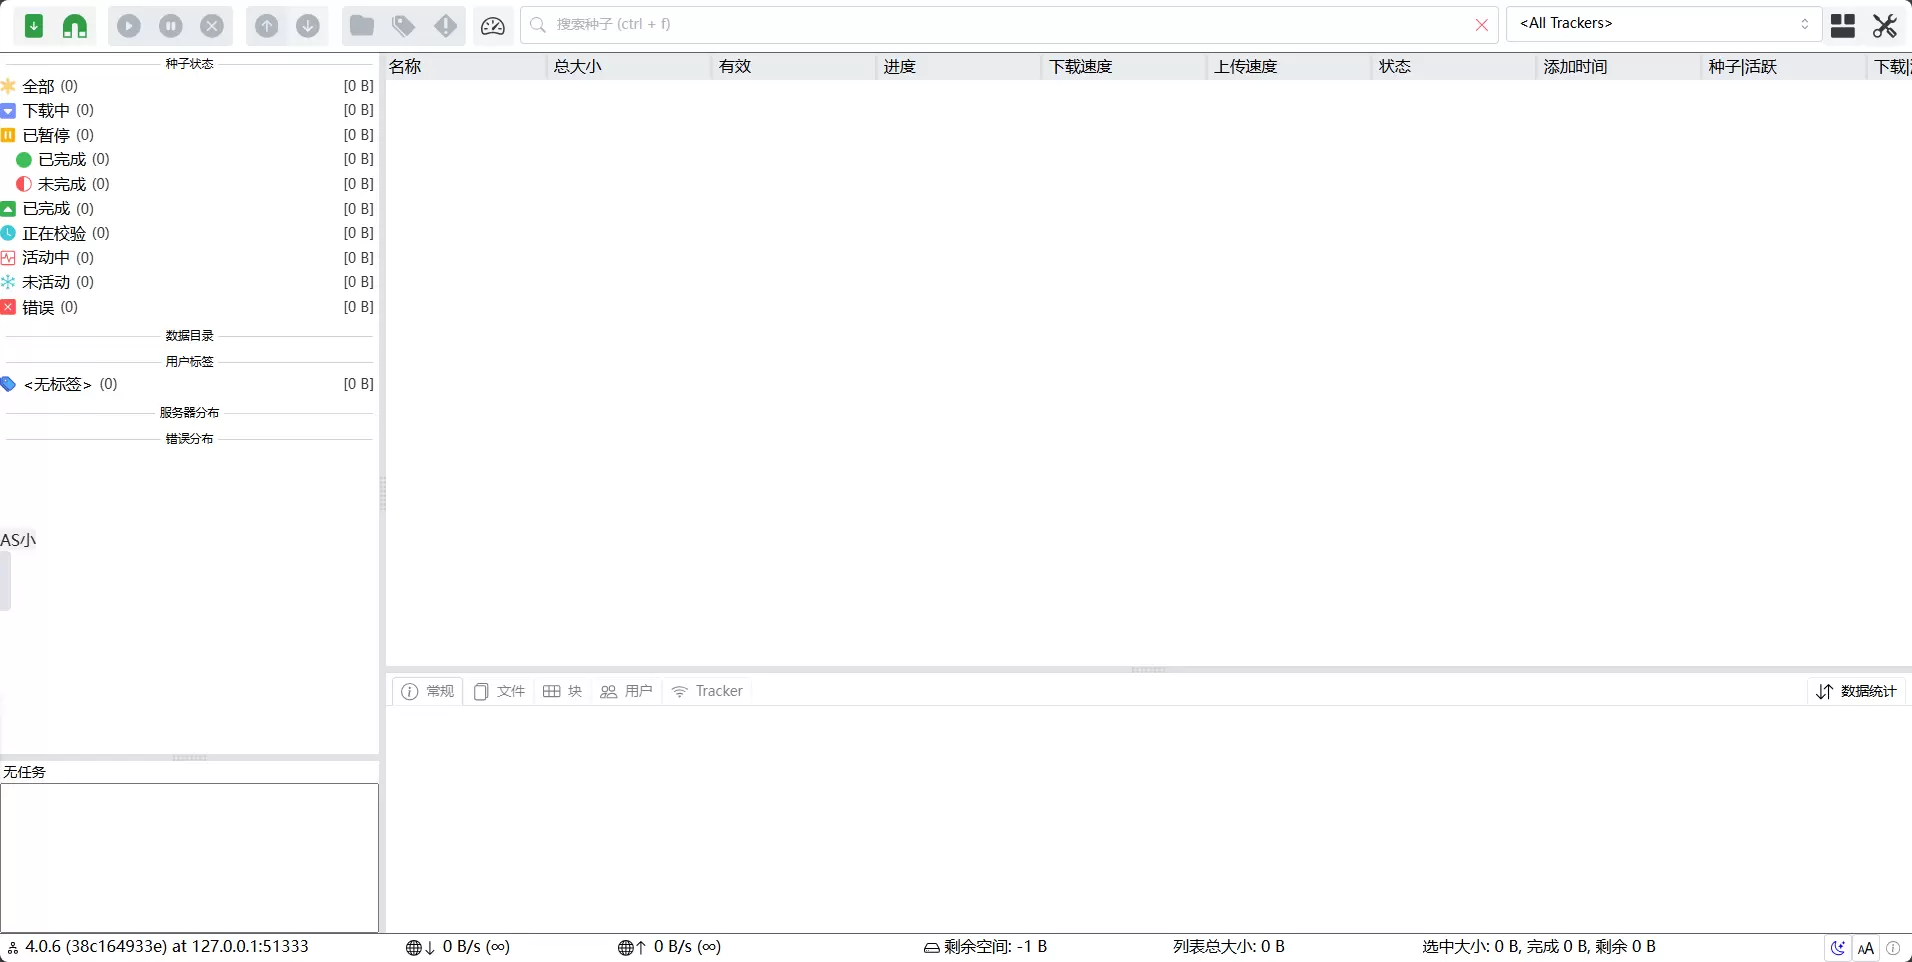This screenshot has height=962, width=1912.
Task: Switch to the 文件 tab
Action: [x=500, y=691]
